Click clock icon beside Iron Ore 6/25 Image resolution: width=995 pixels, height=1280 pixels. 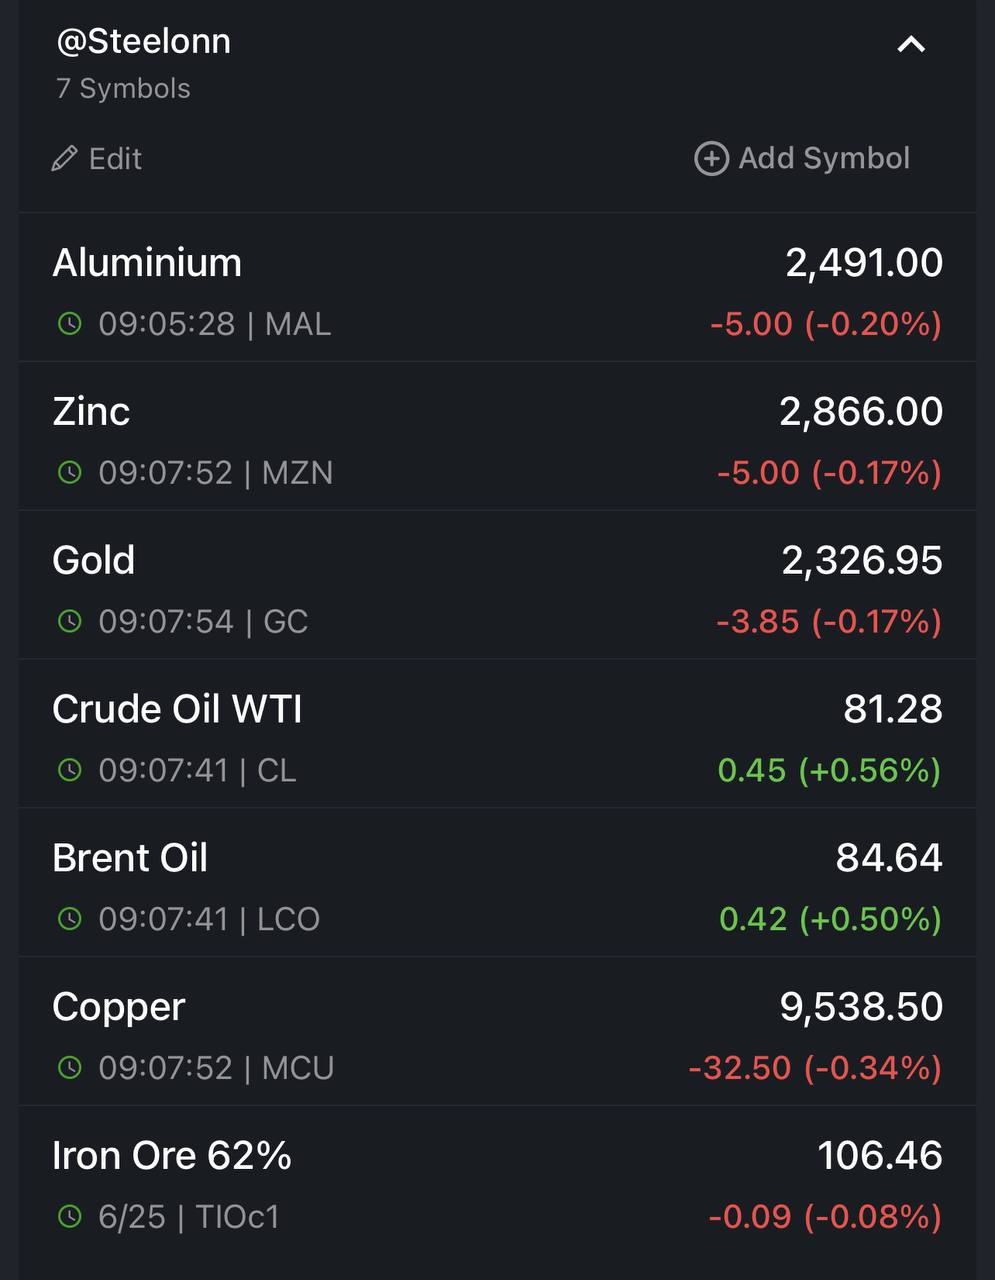[69, 1216]
